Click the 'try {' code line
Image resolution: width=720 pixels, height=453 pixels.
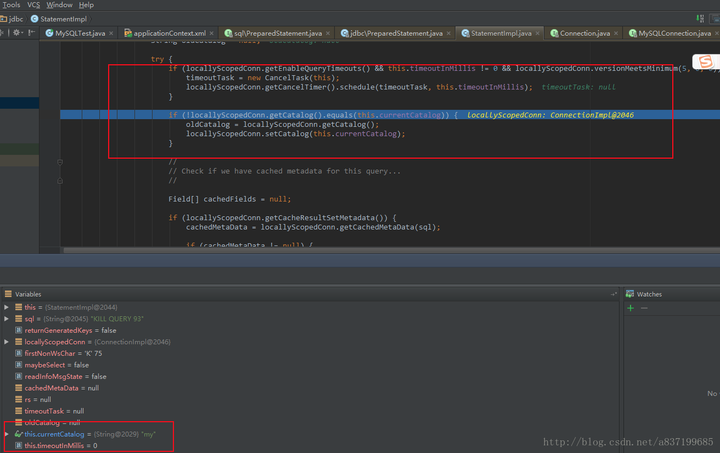pyautogui.click(x=161, y=59)
